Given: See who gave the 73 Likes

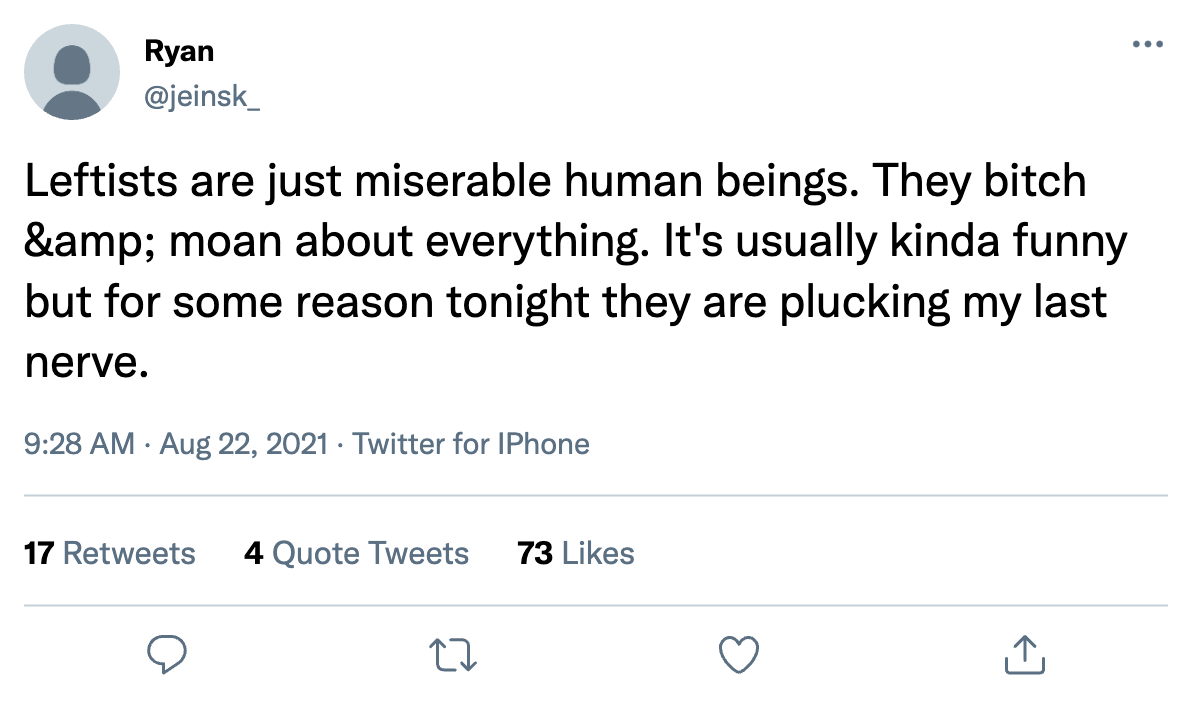Looking at the screenshot, I should pos(576,553).
